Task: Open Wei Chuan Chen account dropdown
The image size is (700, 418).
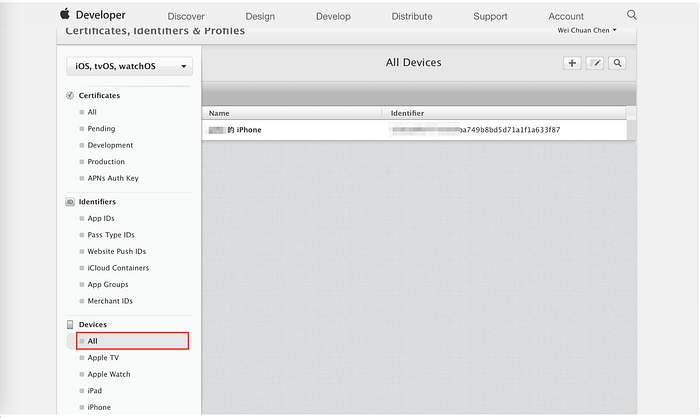Action: click(x=587, y=30)
